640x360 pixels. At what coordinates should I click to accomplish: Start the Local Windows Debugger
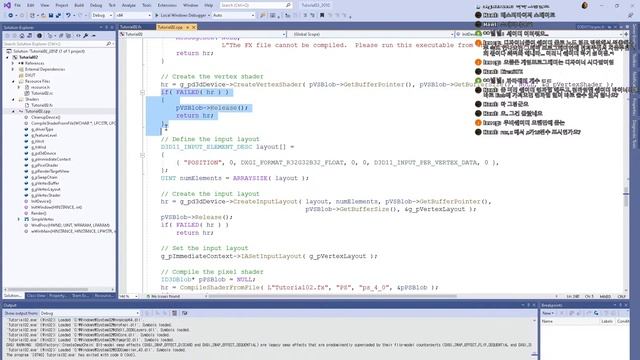[x=180, y=15]
